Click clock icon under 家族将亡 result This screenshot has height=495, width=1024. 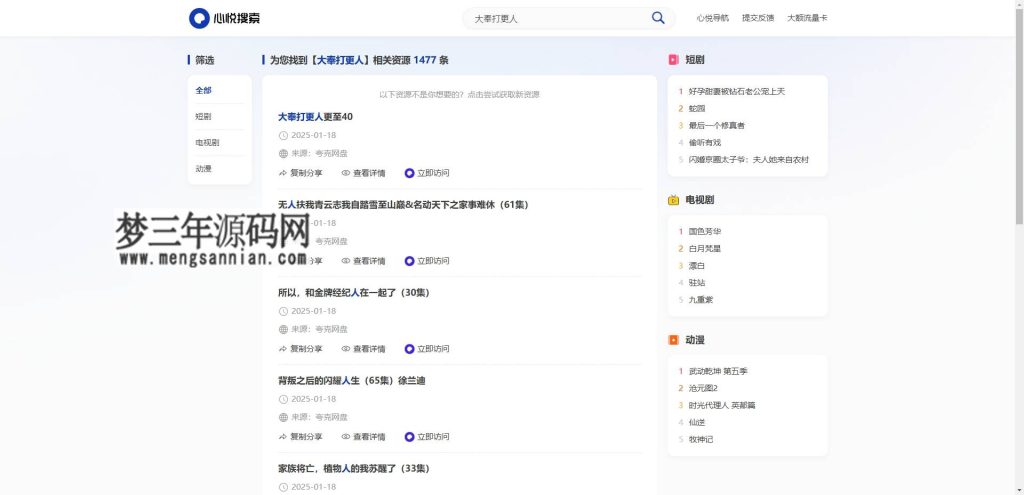click(283, 487)
